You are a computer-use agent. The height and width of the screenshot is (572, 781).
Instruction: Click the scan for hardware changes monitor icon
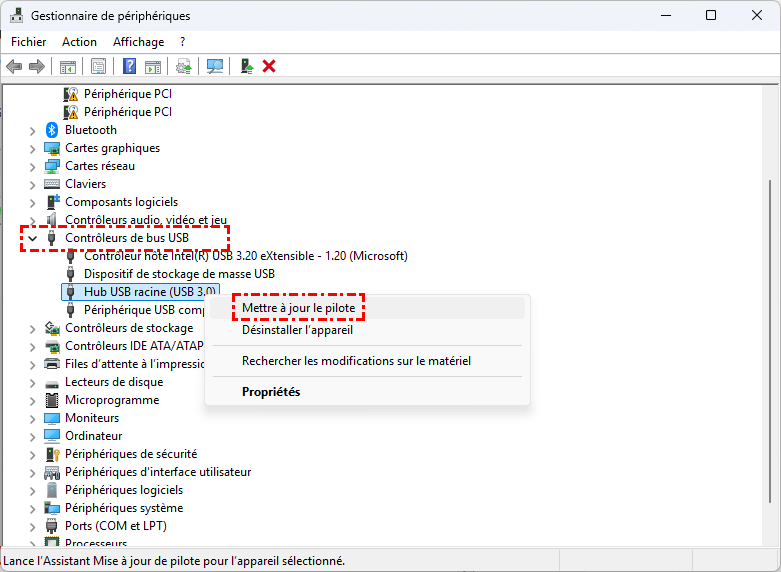(x=214, y=66)
